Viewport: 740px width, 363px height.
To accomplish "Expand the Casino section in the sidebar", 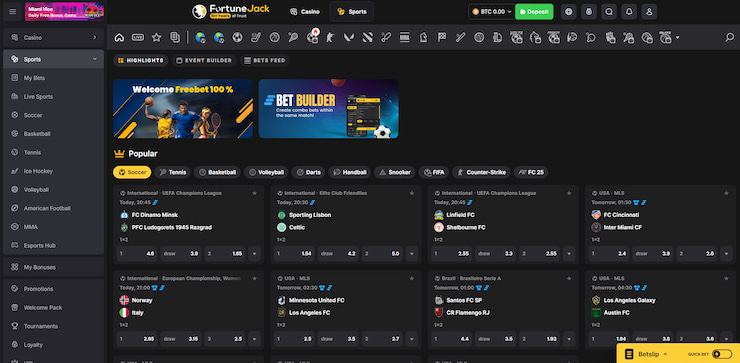I will [94, 37].
